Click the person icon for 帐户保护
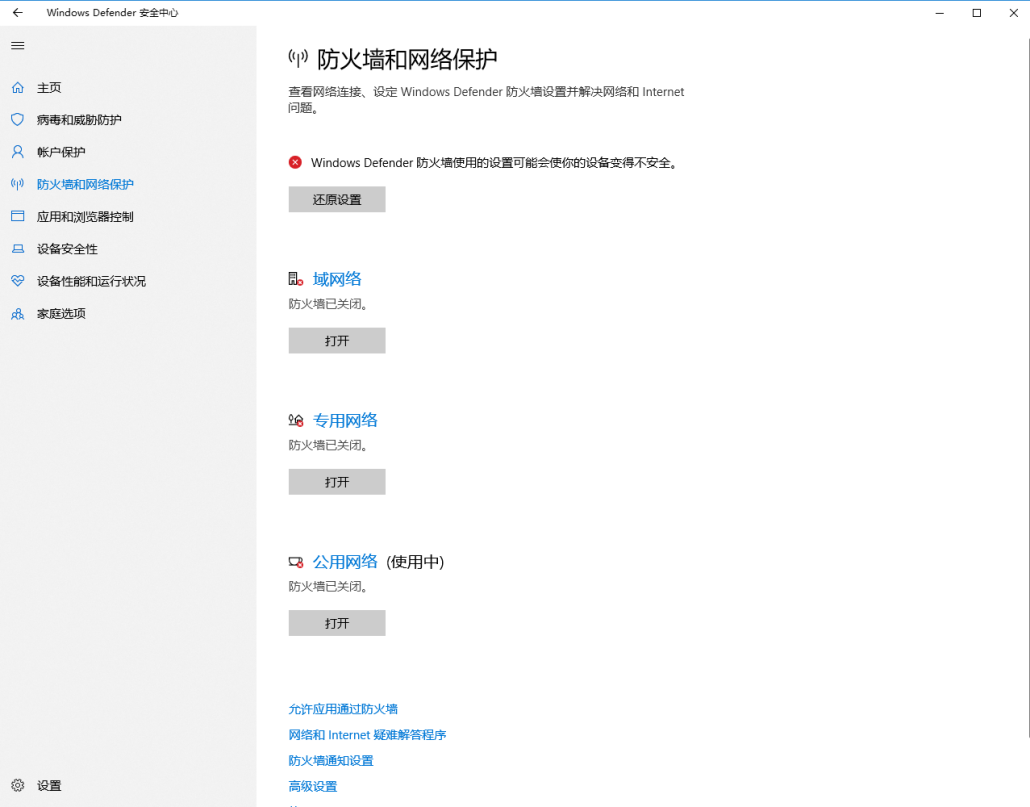Screen dimensions: 1030x807 18,152
